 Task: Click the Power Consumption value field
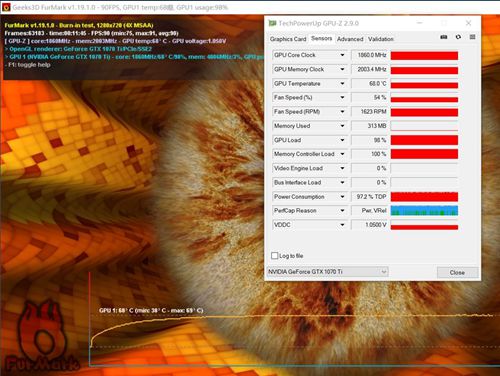point(369,197)
